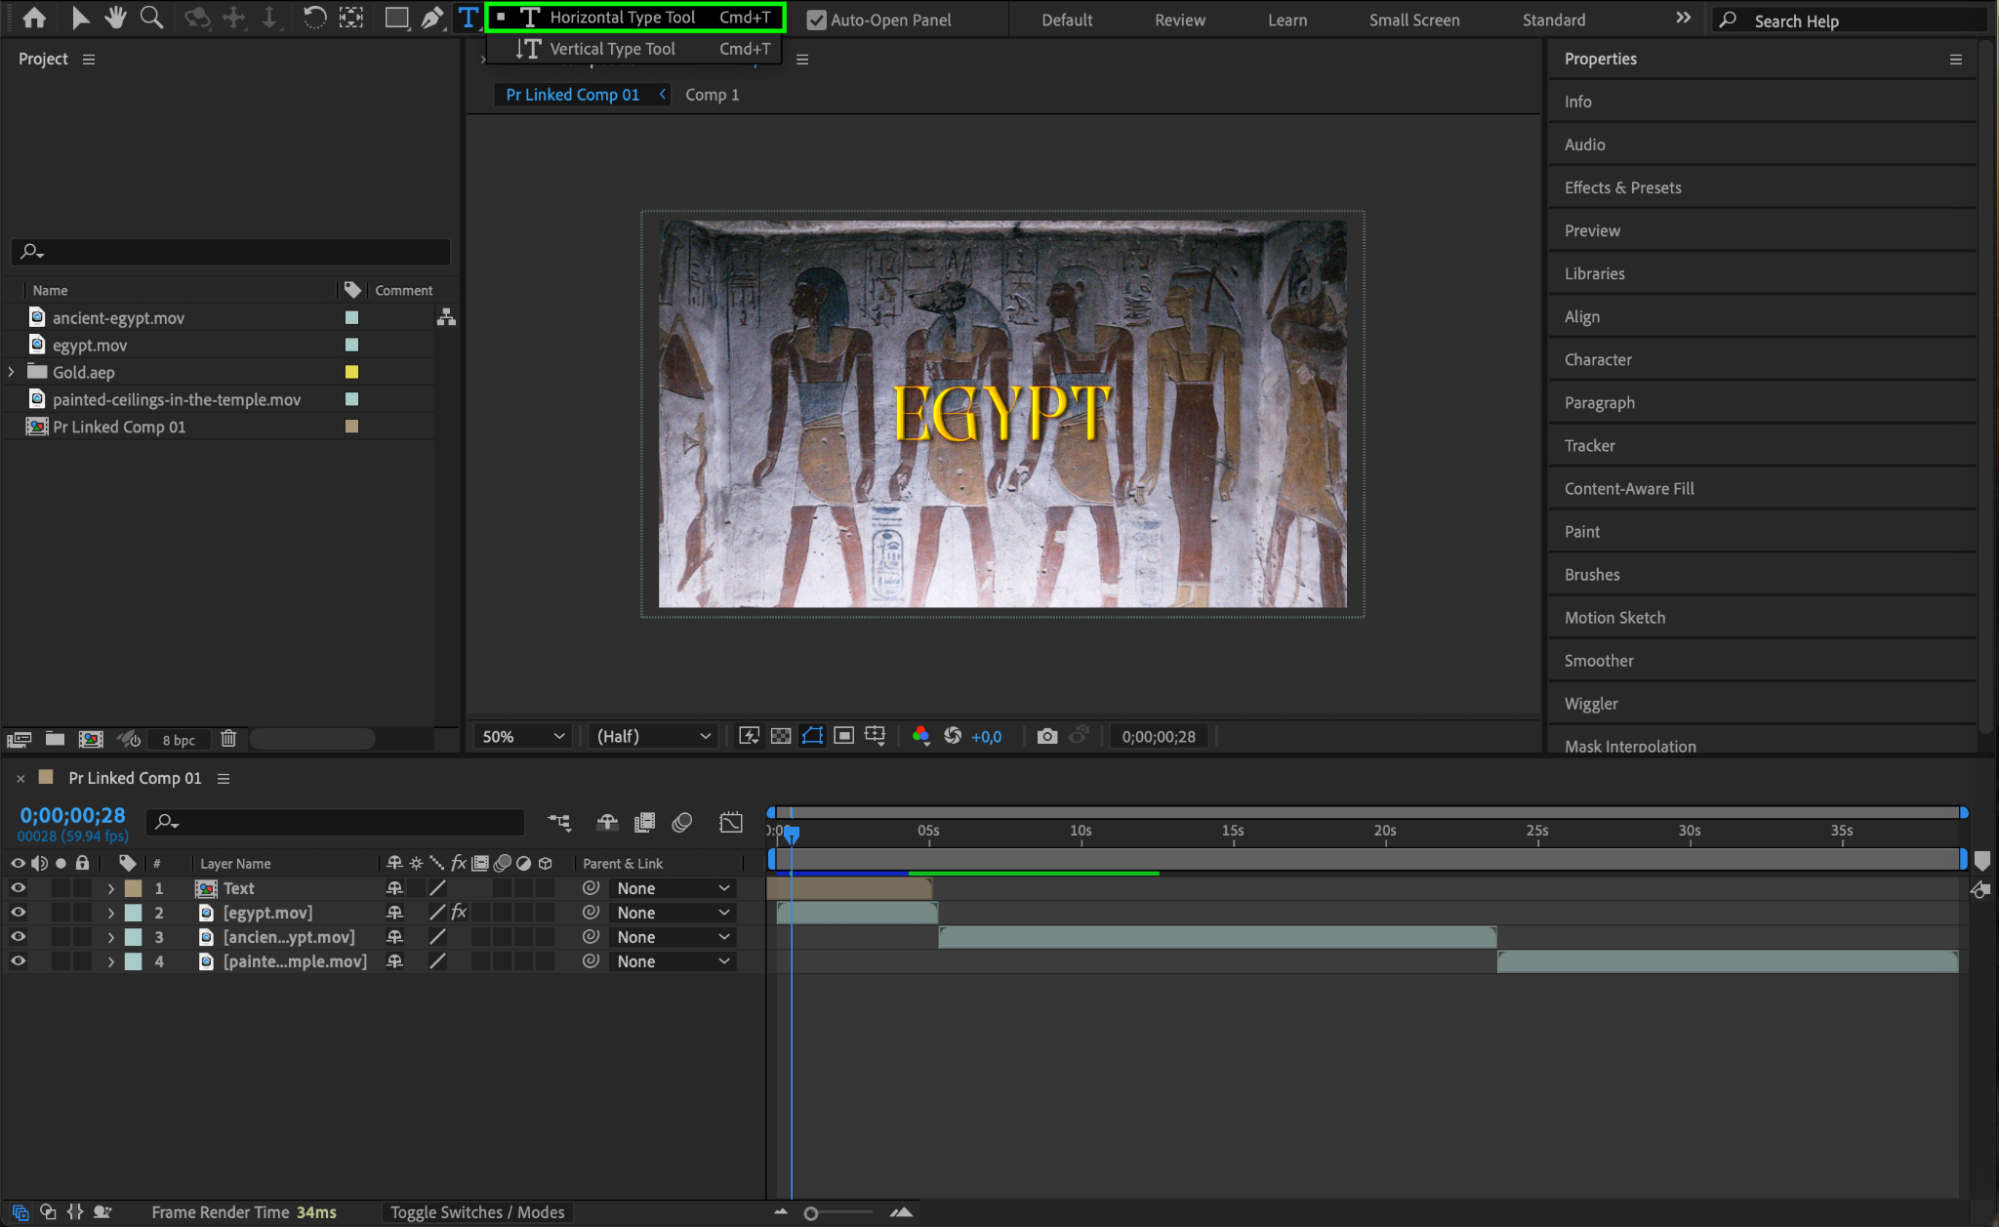Image resolution: width=1999 pixels, height=1227 pixels.
Task: Uncheck the Auto-Open Panel checkbox
Action: pyautogui.click(x=817, y=20)
